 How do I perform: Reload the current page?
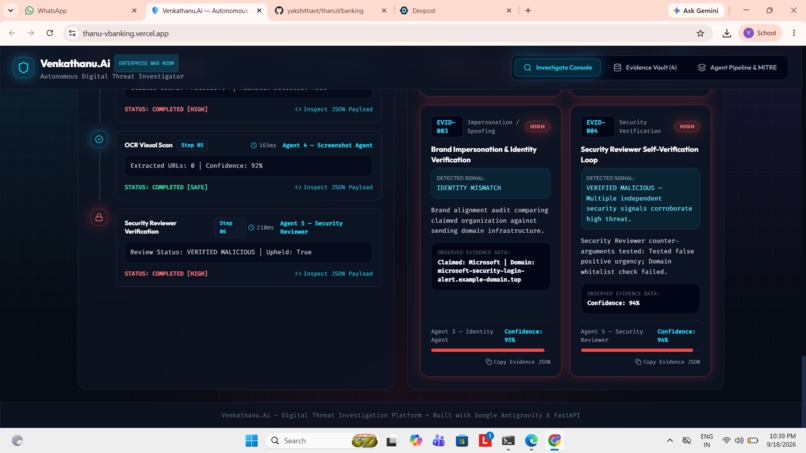(x=49, y=33)
